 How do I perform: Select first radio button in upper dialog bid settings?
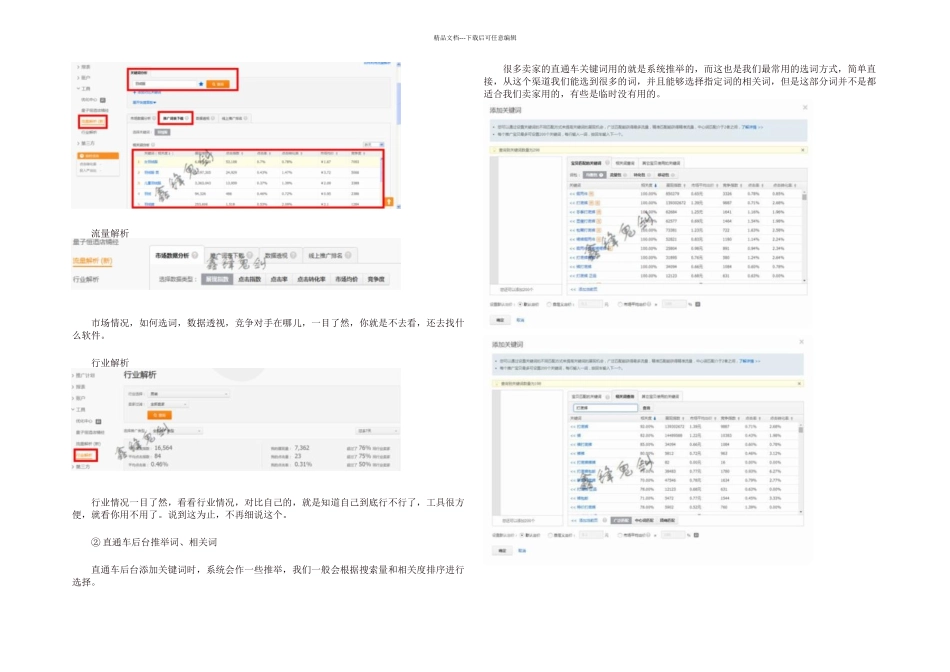[520, 304]
